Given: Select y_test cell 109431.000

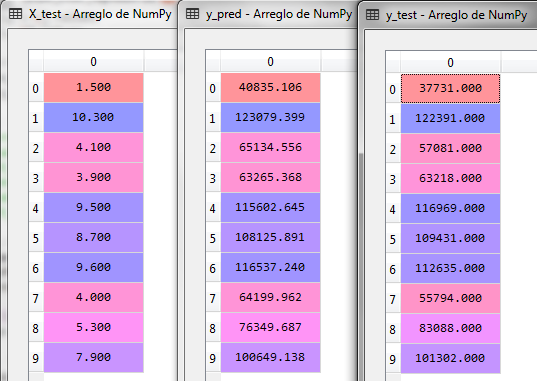Looking at the screenshot, I should tap(451, 238).
